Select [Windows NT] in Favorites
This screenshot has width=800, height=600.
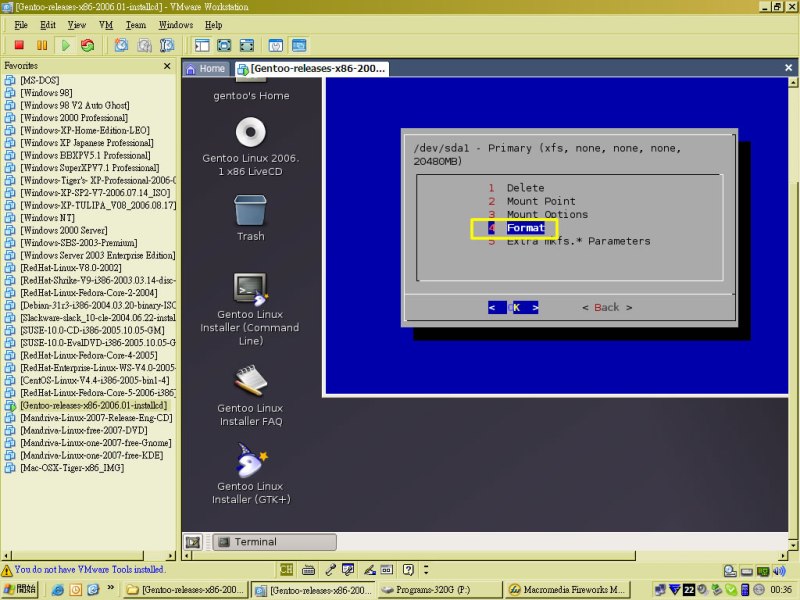tap(47, 218)
